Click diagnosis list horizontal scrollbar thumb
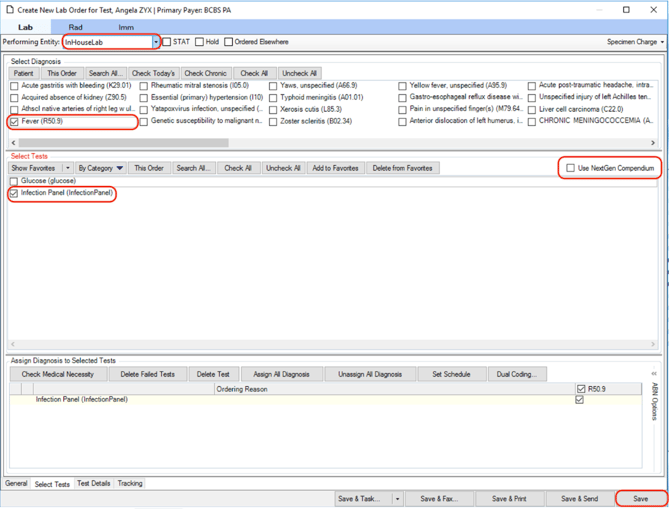The height and width of the screenshot is (509, 670). tap(123, 143)
